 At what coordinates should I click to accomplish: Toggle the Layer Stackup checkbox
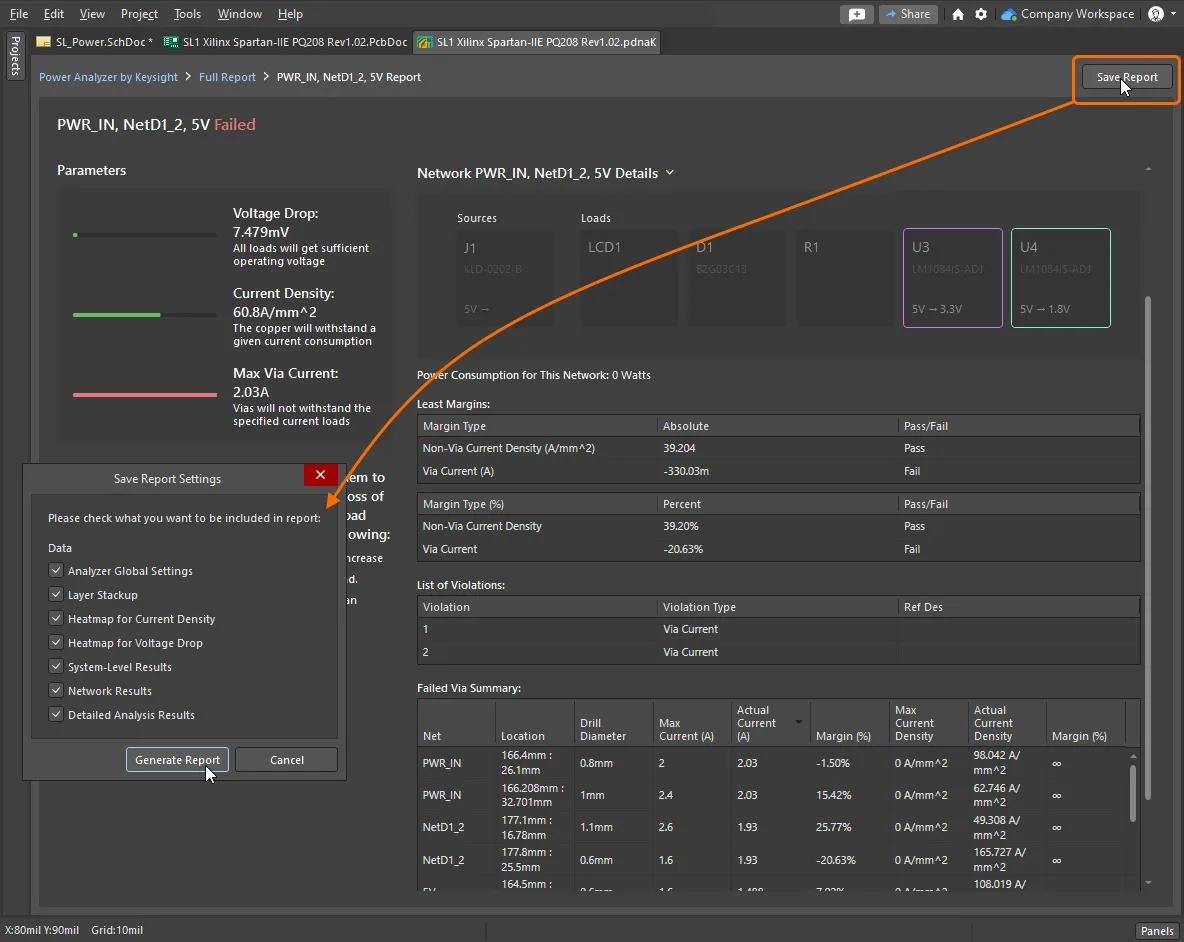56,595
